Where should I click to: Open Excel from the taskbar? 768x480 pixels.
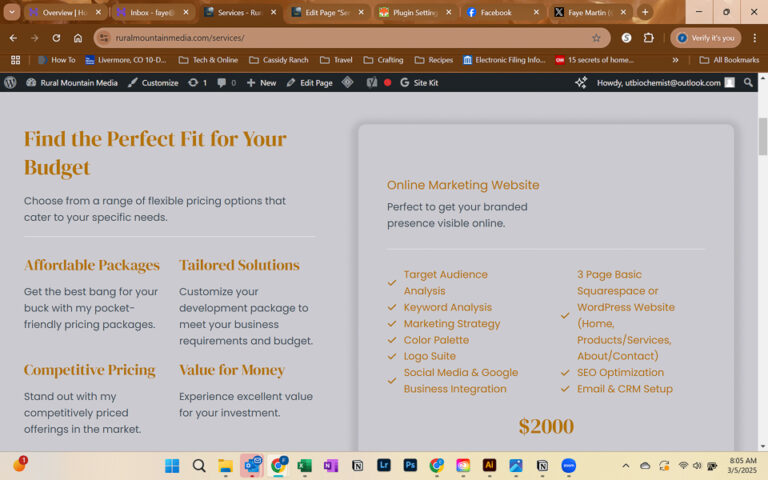click(305, 466)
